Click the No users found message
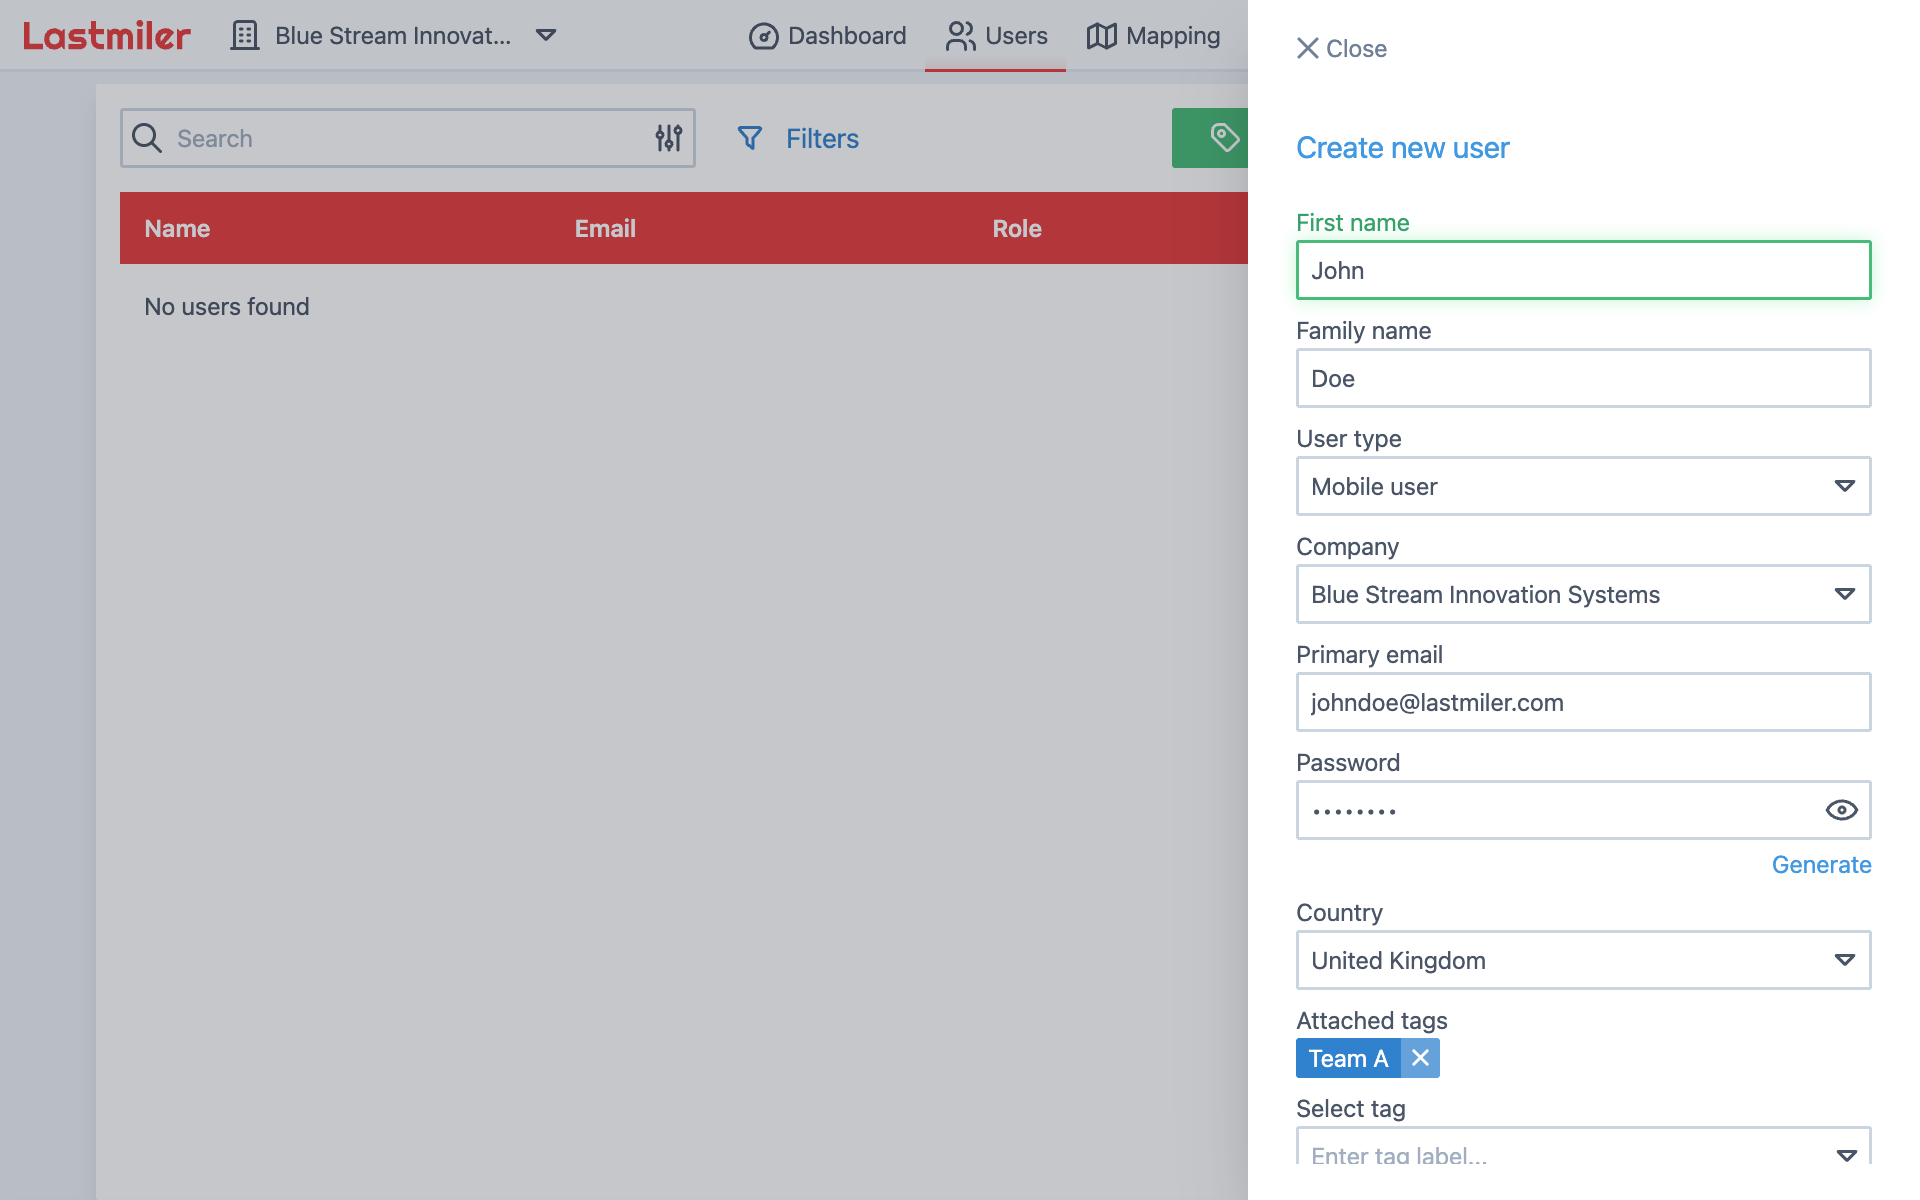The height and width of the screenshot is (1200, 1920). (227, 306)
